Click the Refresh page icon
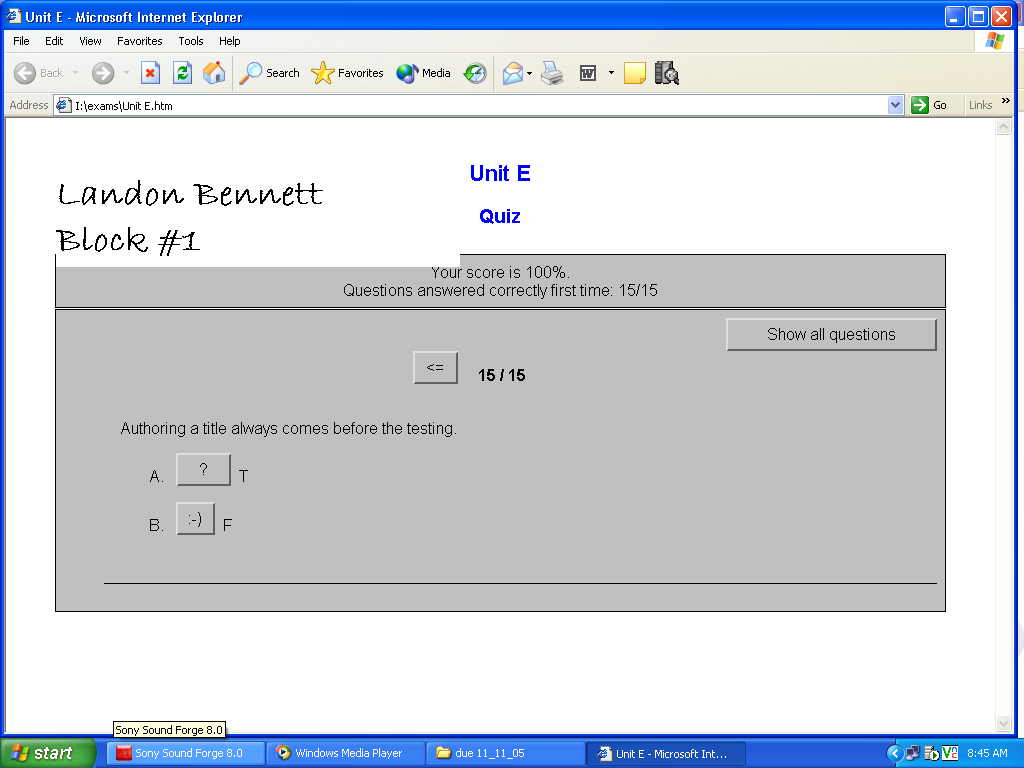Viewport: 1024px width, 768px height. pyautogui.click(x=182, y=73)
